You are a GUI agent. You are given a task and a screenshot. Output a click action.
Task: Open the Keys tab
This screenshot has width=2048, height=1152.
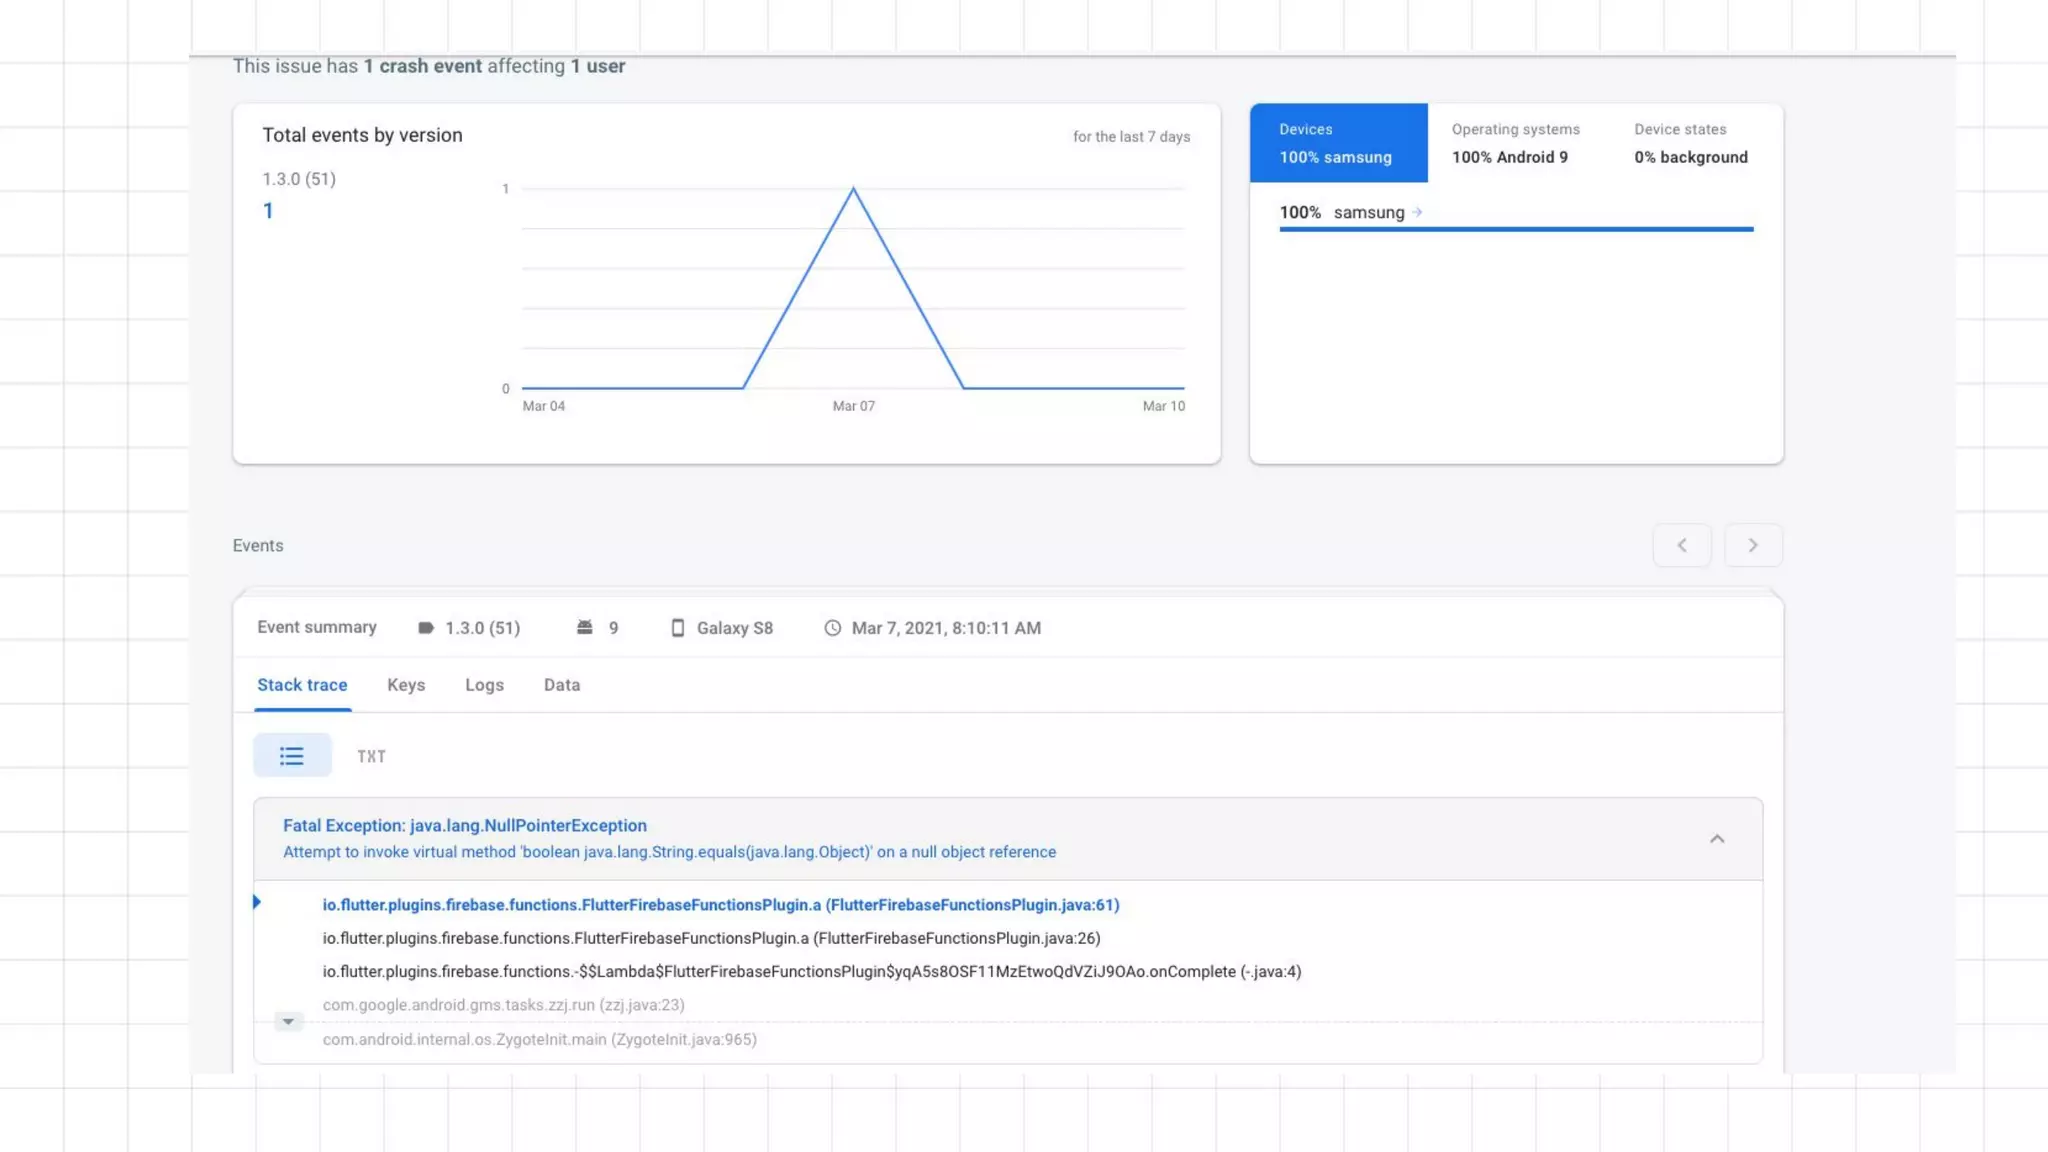[406, 685]
